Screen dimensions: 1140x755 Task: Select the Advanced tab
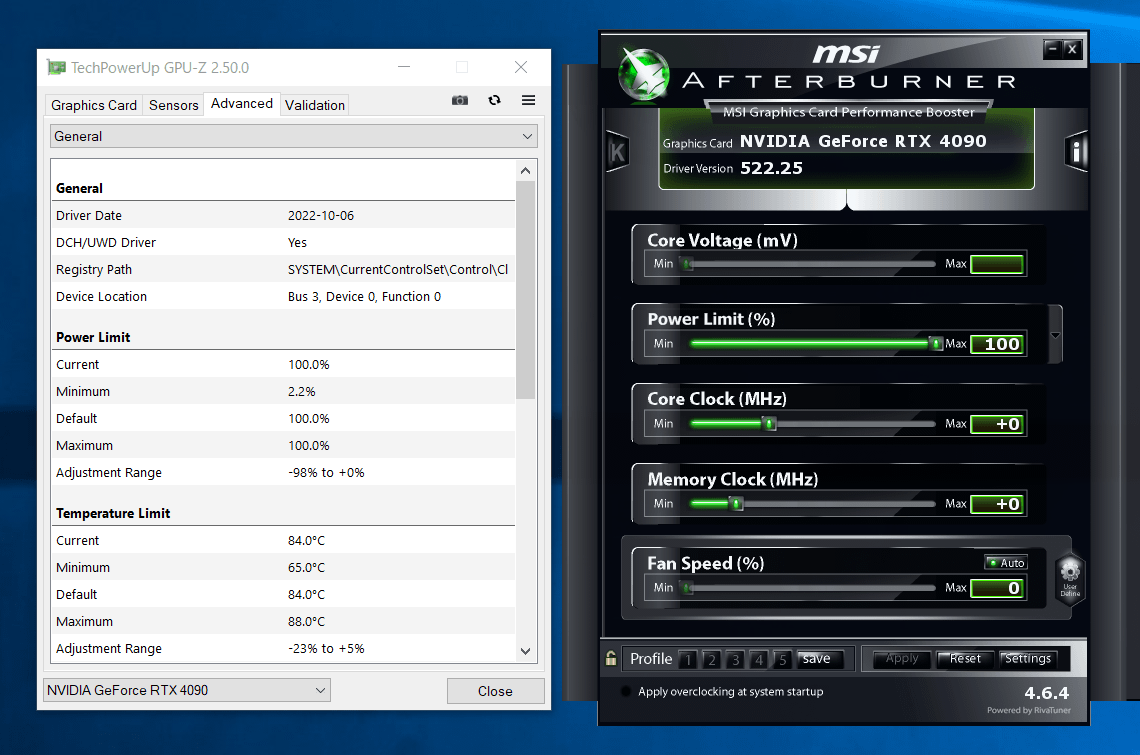pos(241,103)
